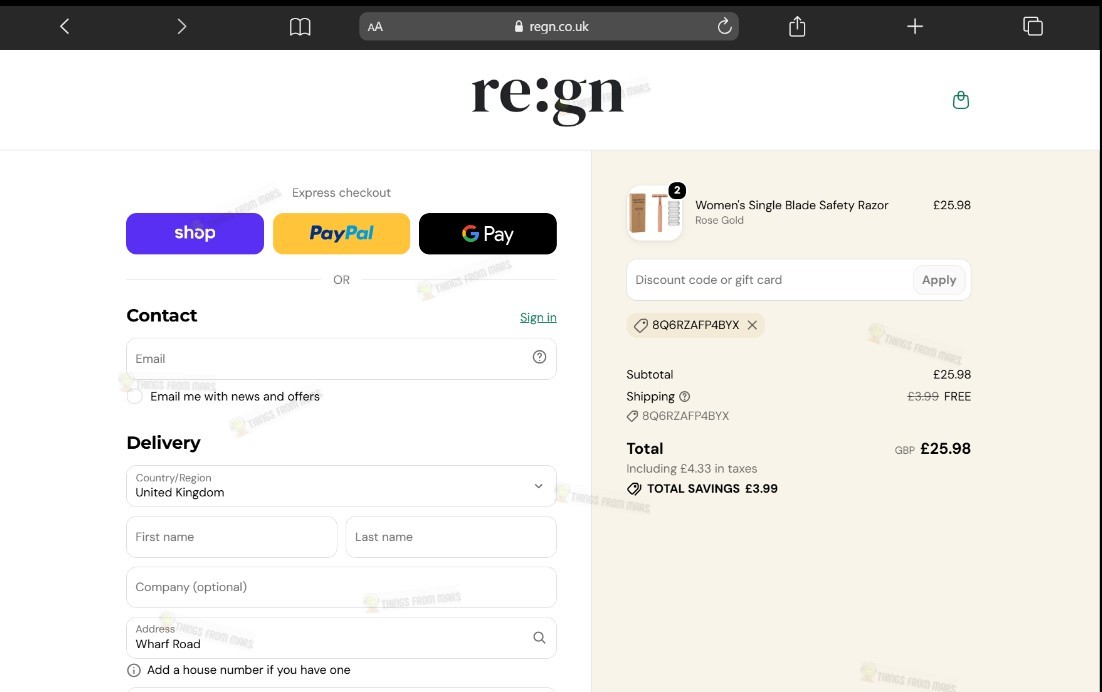Pay with Shop Pay button
Viewport: 1102px width, 692px height.
tap(195, 233)
